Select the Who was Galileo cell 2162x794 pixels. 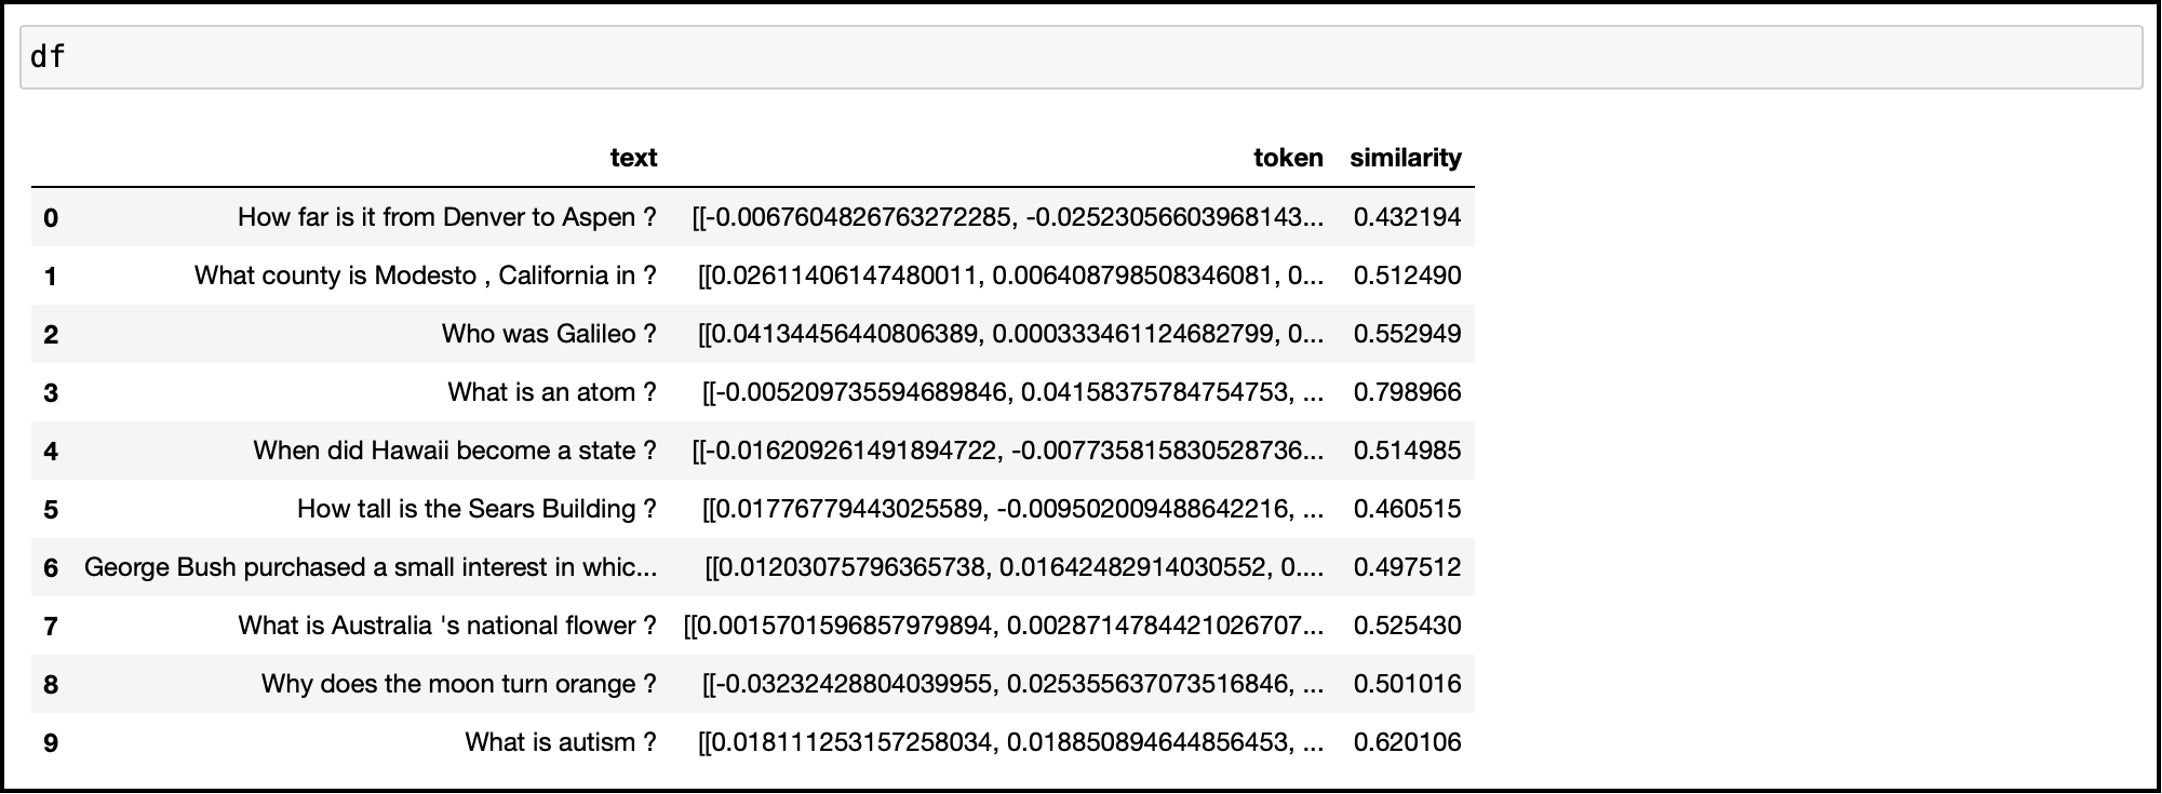(x=549, y=334)
